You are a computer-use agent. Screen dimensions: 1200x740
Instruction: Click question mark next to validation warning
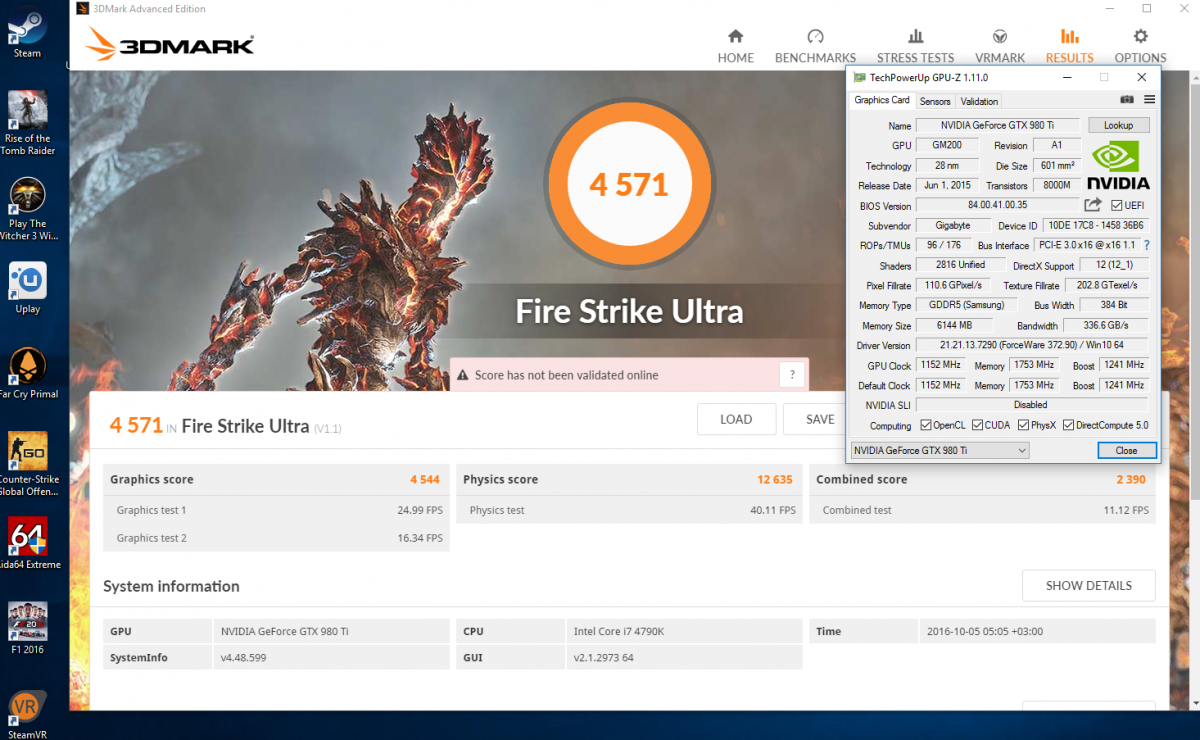point(792,375)
